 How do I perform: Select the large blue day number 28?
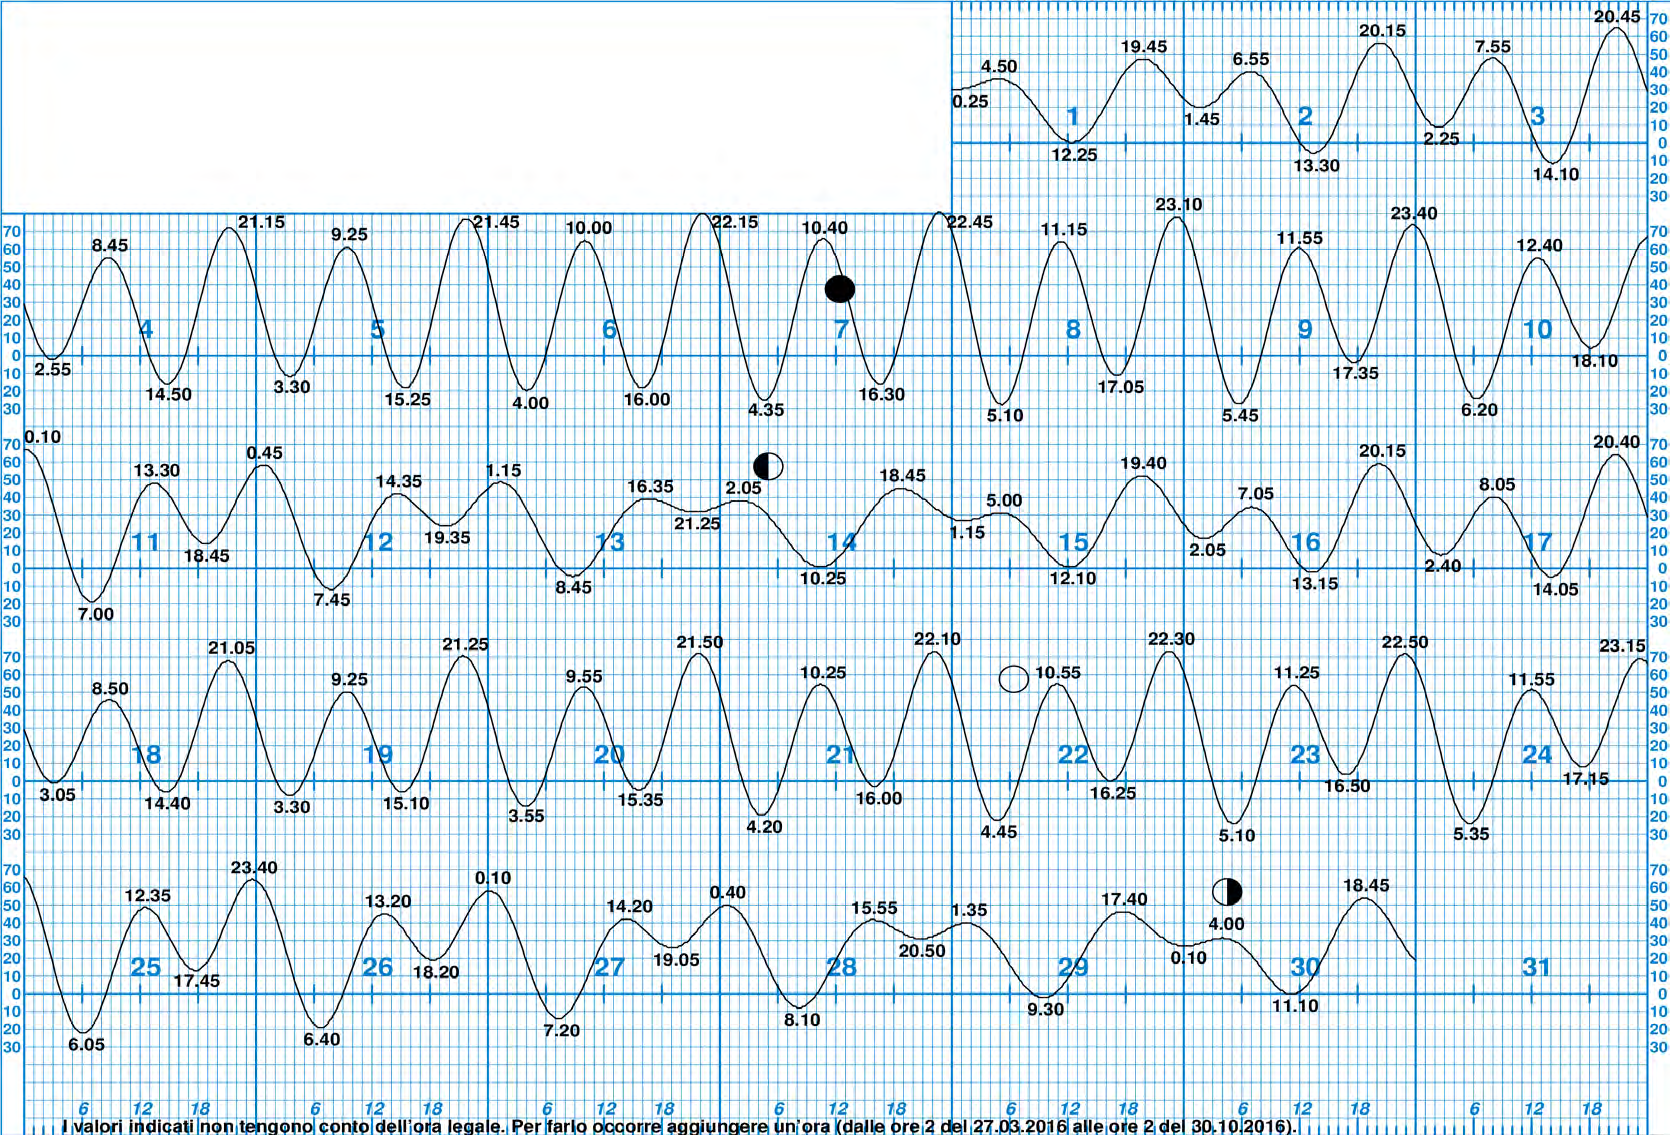(841, 967)
